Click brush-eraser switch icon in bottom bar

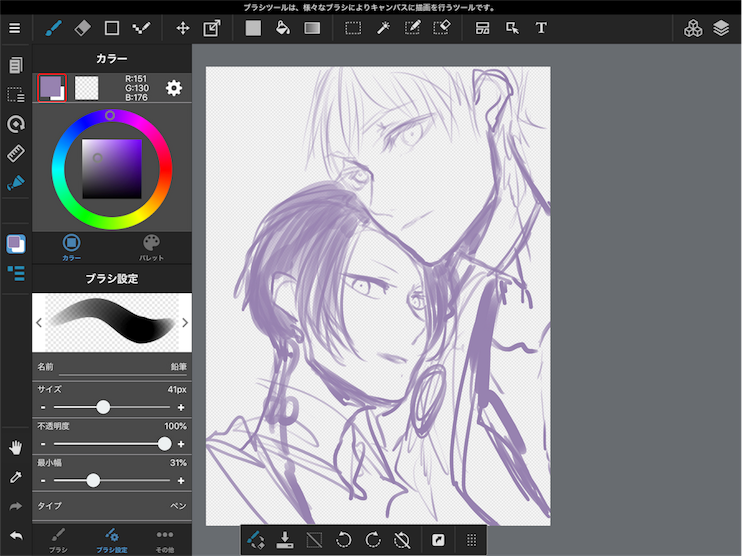point(256,540)
